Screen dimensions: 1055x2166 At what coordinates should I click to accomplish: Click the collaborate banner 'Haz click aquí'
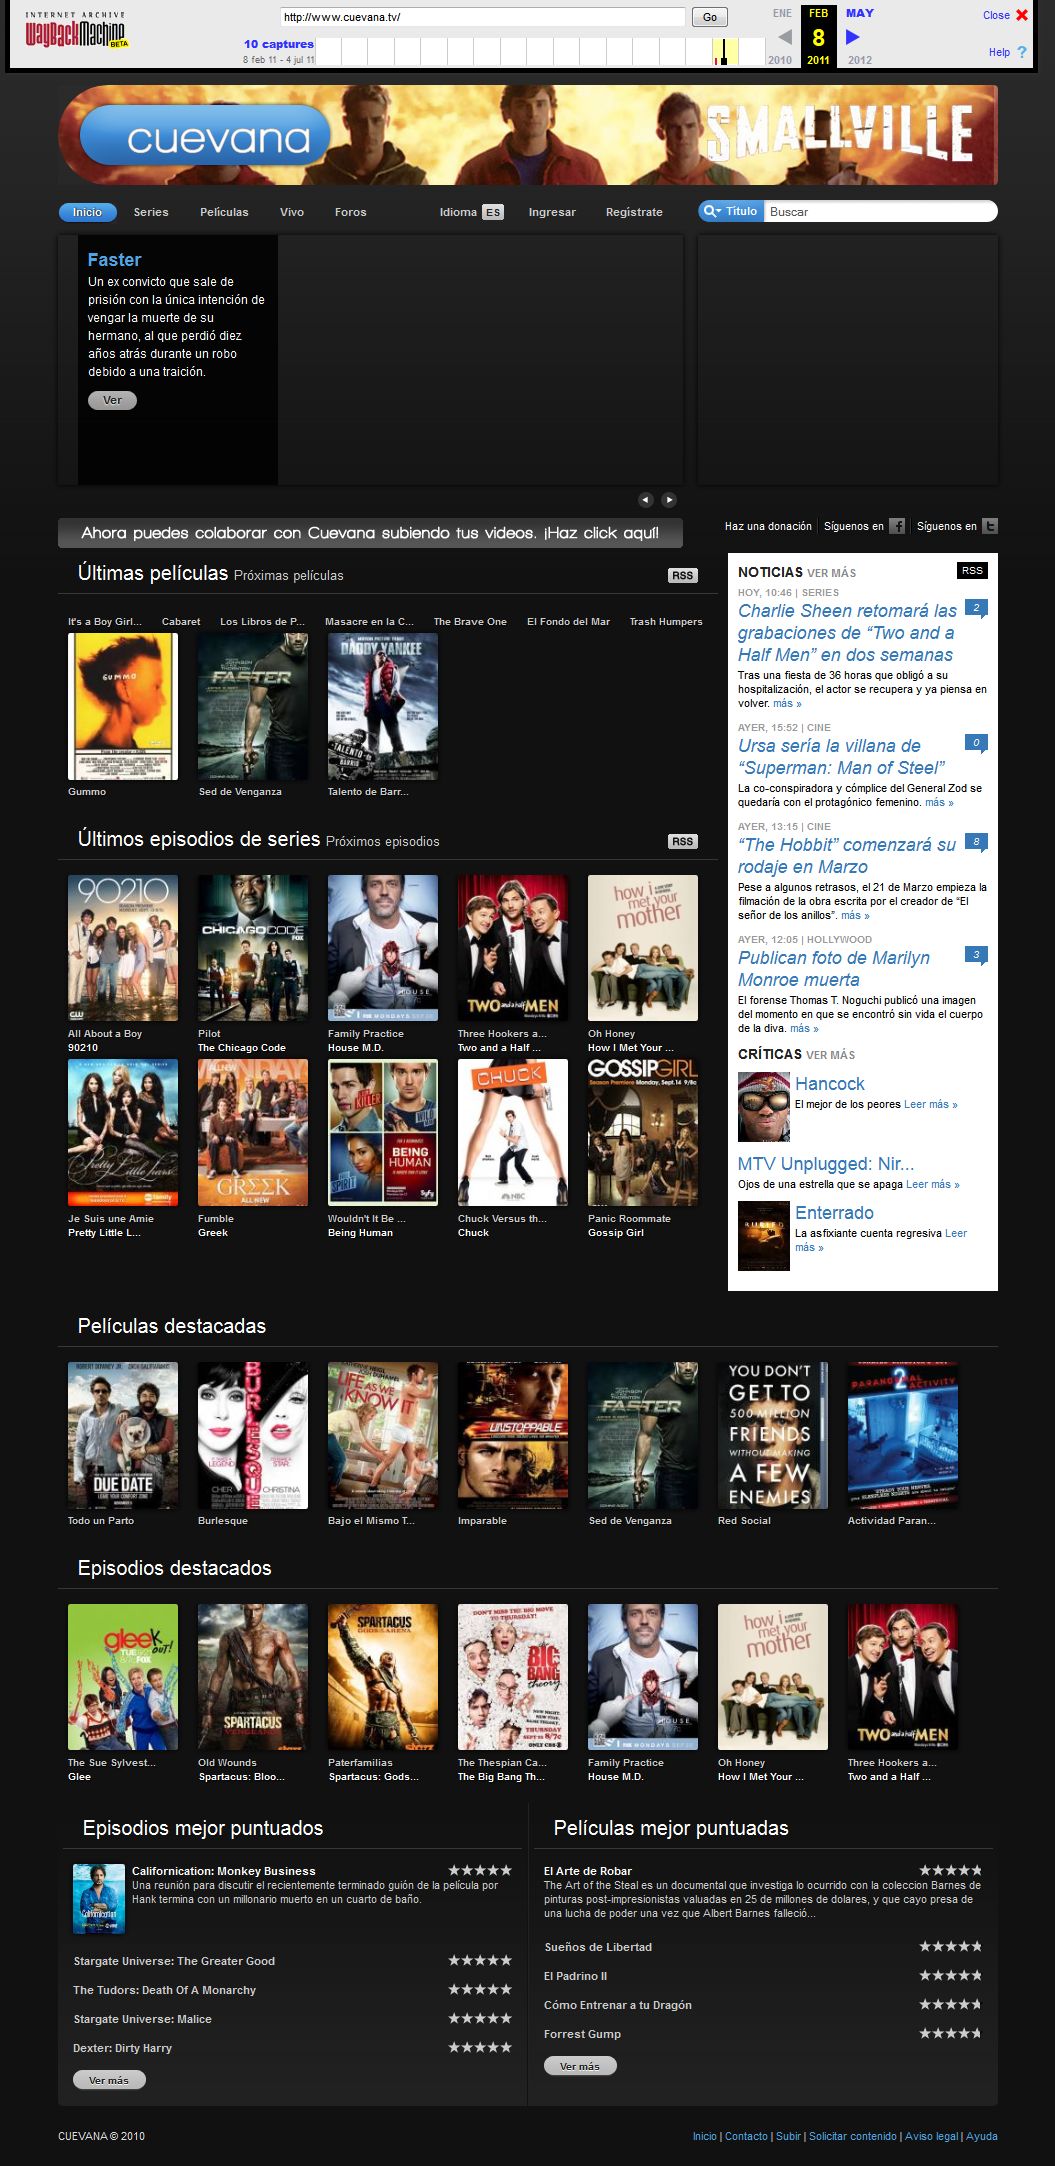coord(370,533)
